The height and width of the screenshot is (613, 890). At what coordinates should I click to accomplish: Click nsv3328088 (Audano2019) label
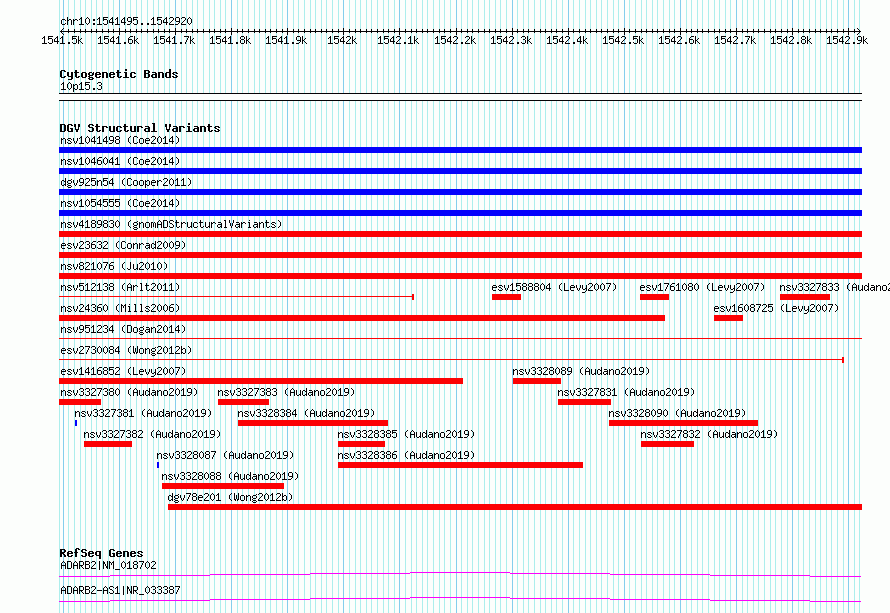point(230,476)
